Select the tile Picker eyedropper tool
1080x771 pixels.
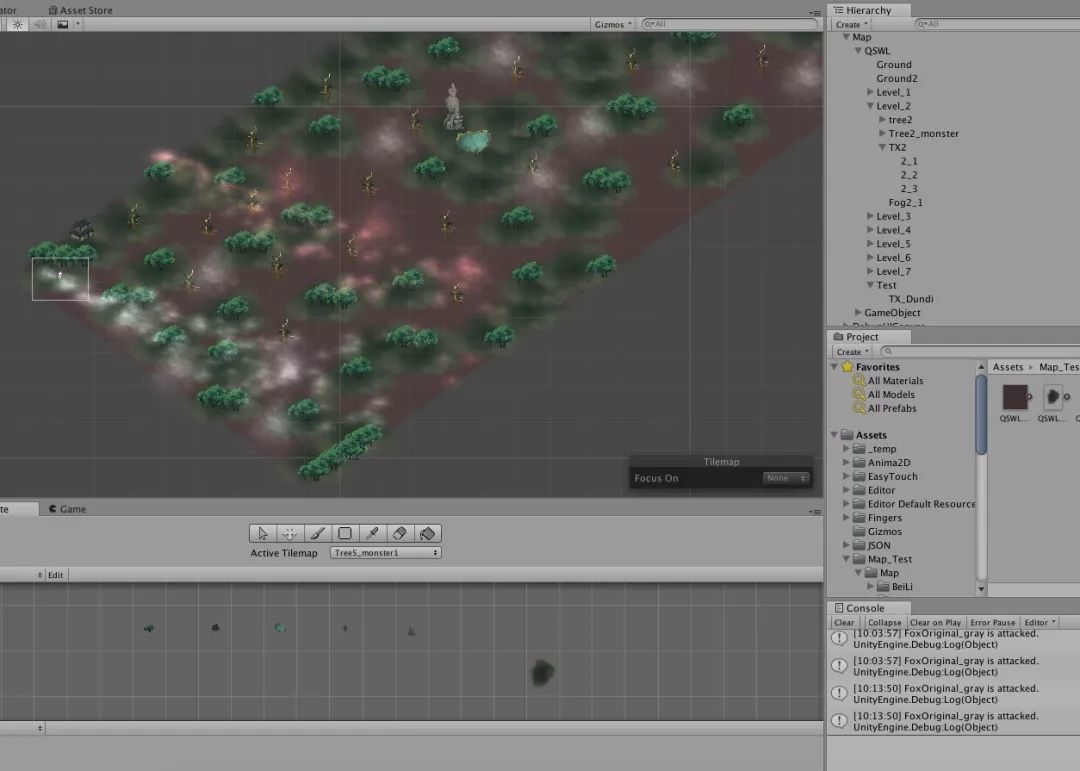(x=372, y=533)
